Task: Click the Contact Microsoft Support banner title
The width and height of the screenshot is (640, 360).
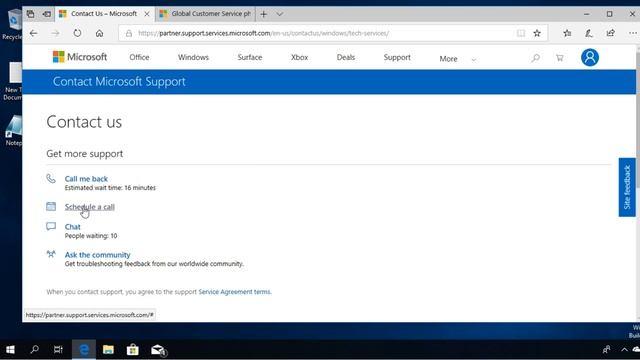Action: click(x=119, y=81)
